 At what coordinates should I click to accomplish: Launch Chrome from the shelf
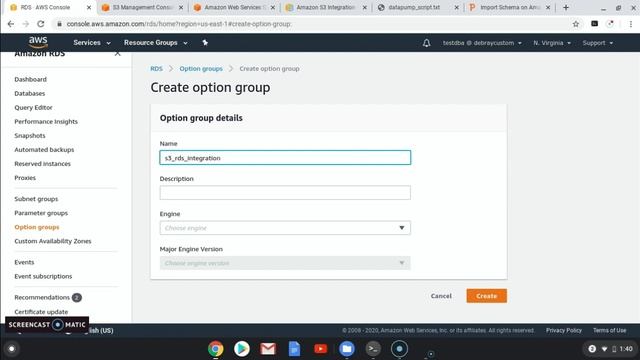pyautogui.click(x=216, y=349)
